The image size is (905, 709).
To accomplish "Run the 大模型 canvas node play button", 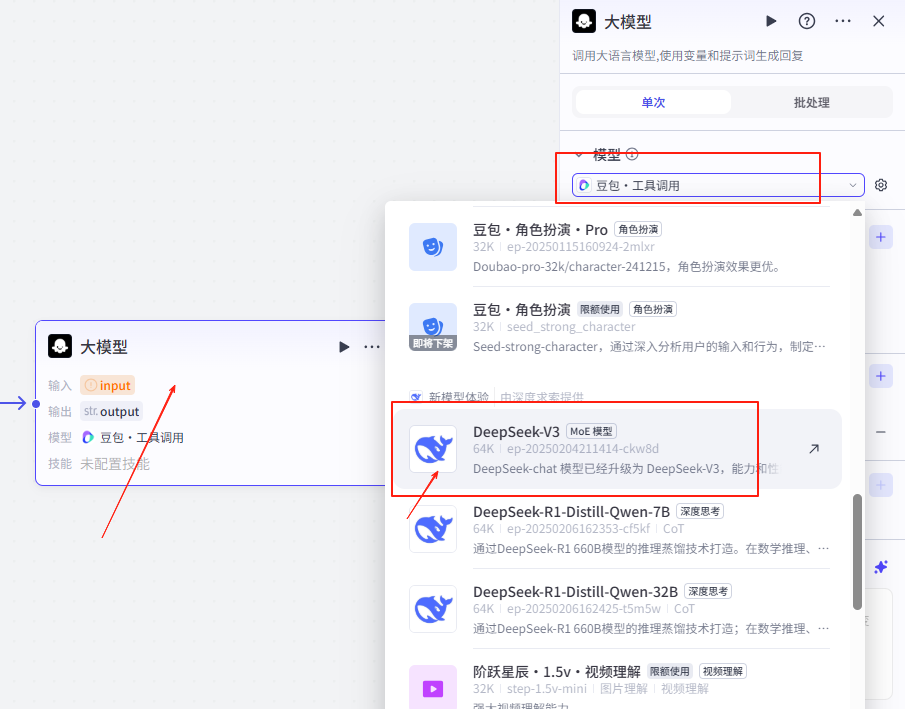I will click(x=344, y=347).
